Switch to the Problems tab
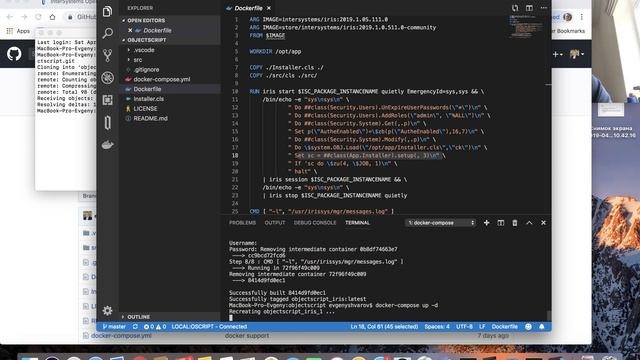This screenshot has width=640, height=360. click(242, 223)
